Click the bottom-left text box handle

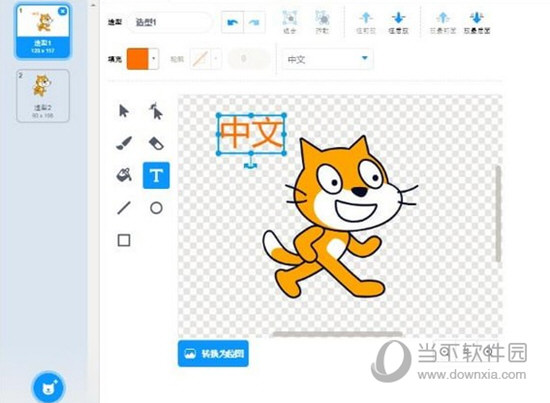pyautogui.click(x=219, y=153)
